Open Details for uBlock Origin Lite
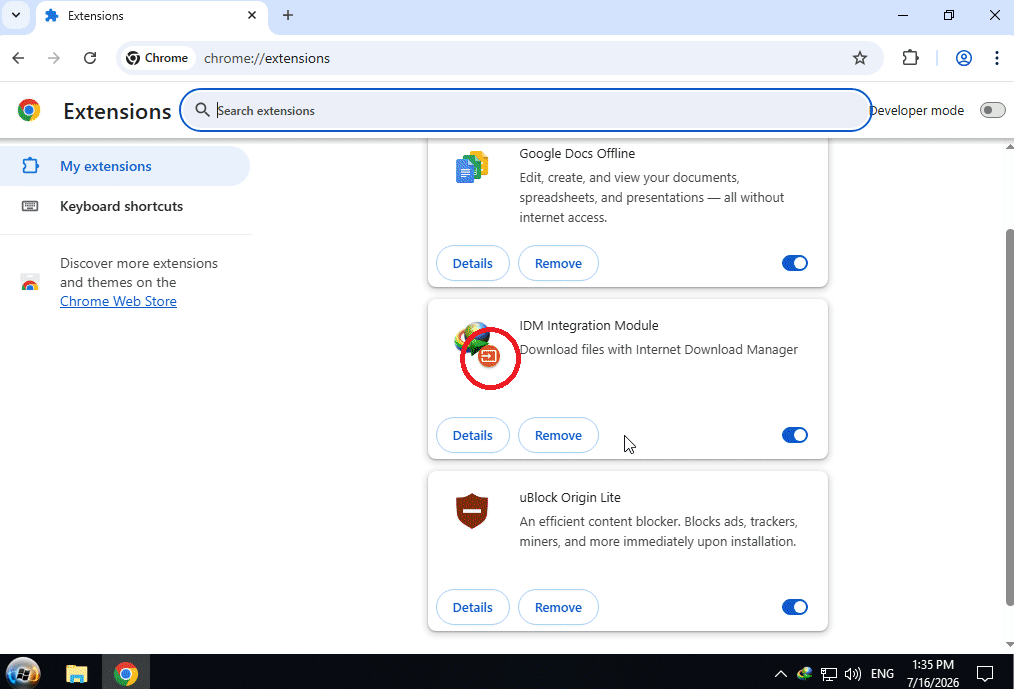The width and height of the screenshot is (1014, 689). [x=473, y=607]
